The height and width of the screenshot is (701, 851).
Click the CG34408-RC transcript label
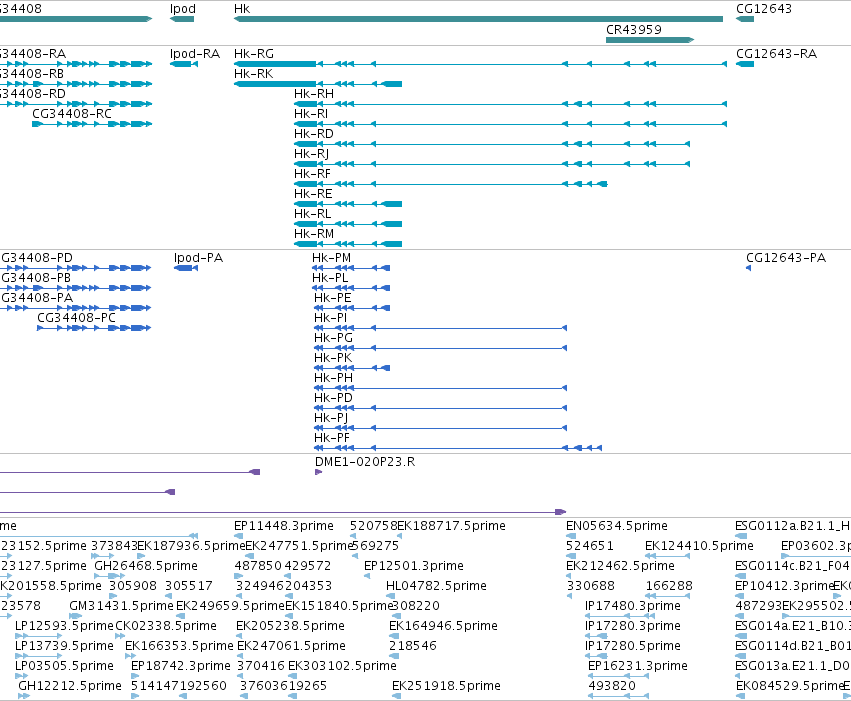72,114
